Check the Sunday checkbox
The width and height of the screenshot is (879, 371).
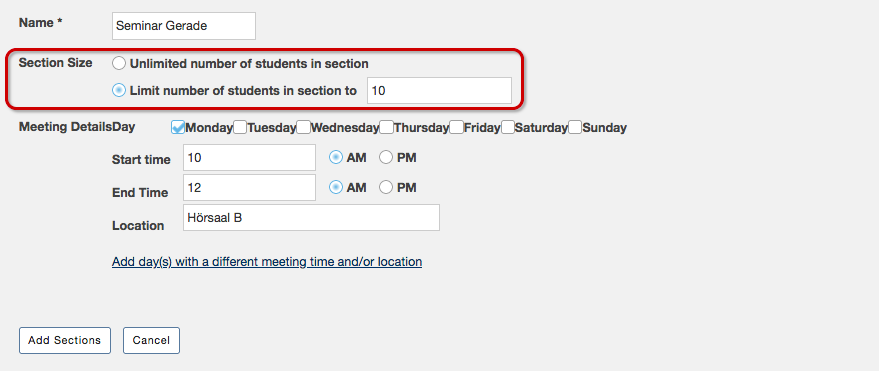point(575,128)
